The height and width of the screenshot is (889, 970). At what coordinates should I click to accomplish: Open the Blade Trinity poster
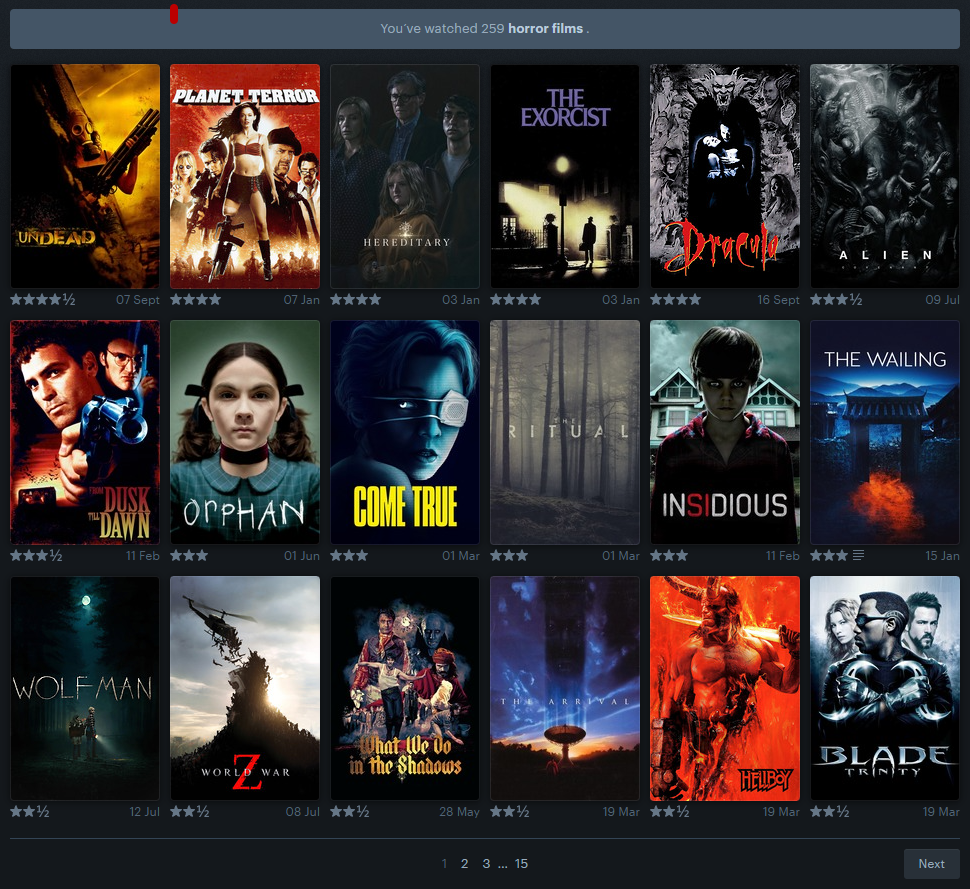(x=885, y=689)
